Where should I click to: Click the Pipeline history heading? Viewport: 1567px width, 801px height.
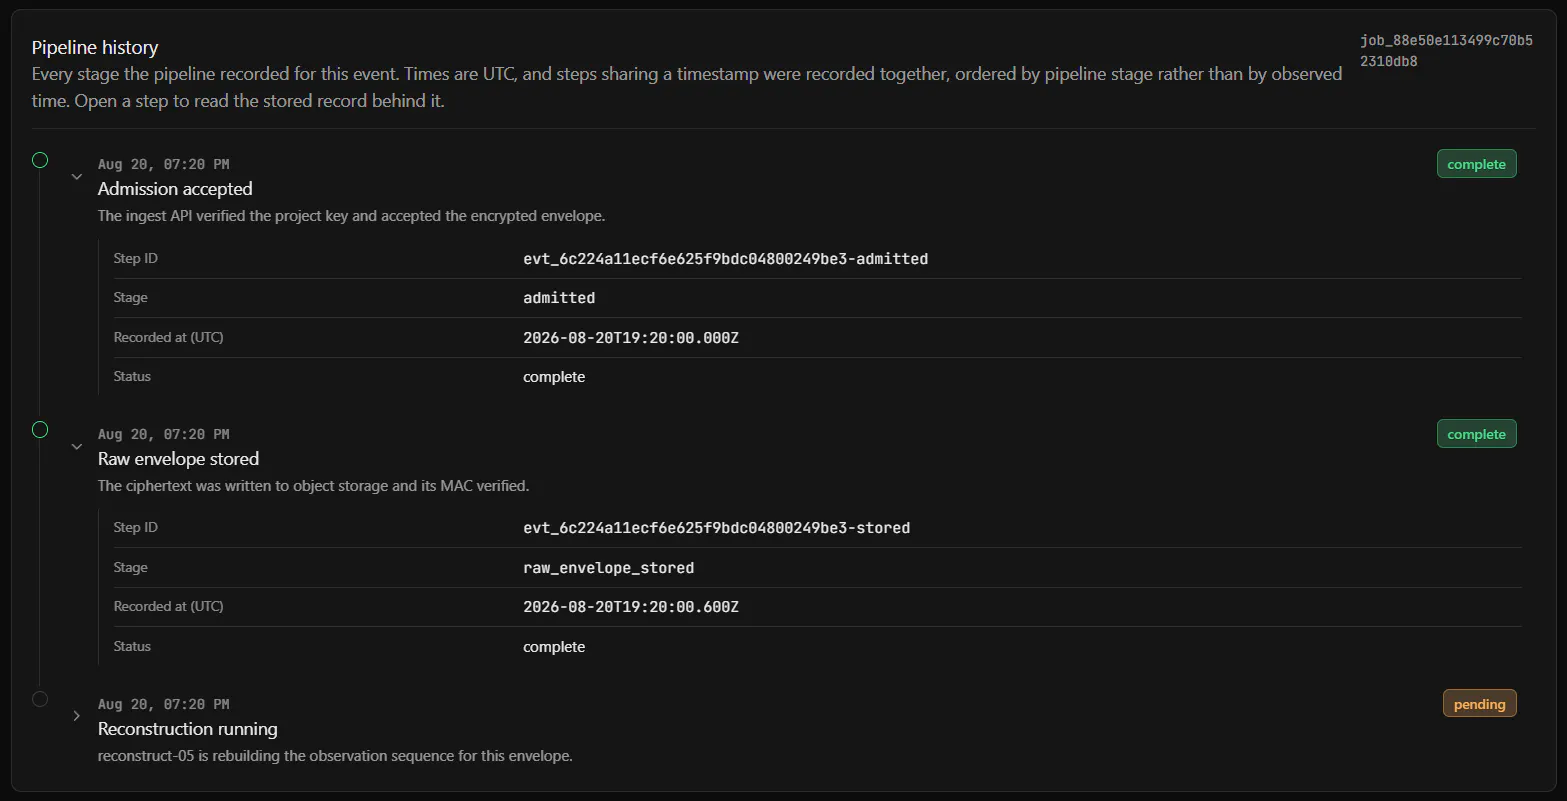95,47
